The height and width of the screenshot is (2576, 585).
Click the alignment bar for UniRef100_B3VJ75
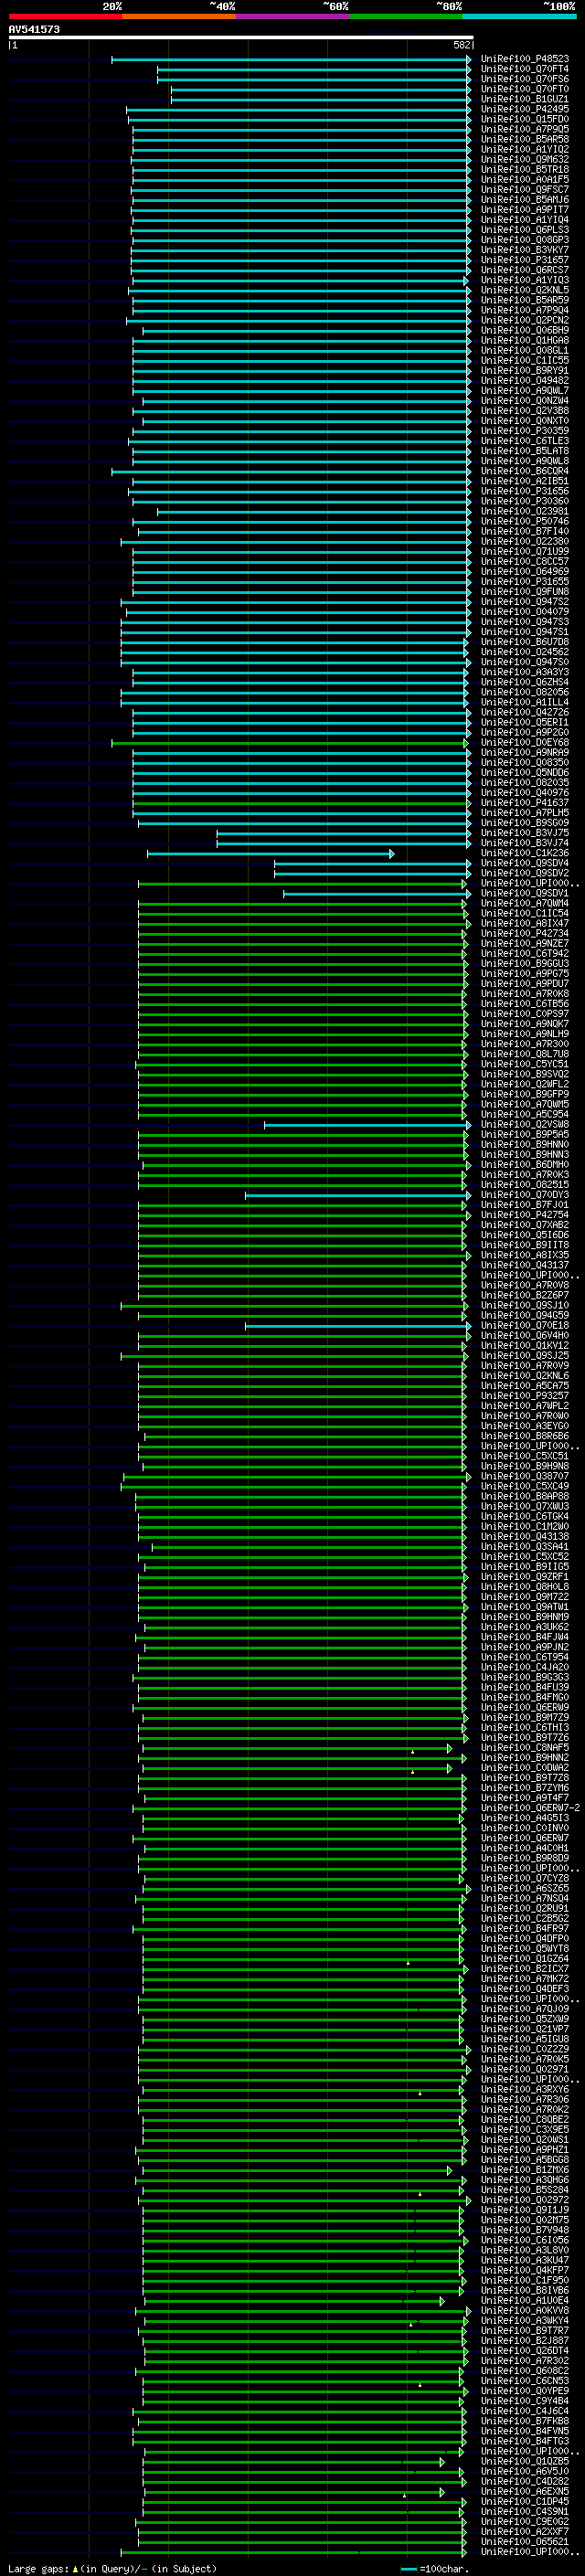344,833
